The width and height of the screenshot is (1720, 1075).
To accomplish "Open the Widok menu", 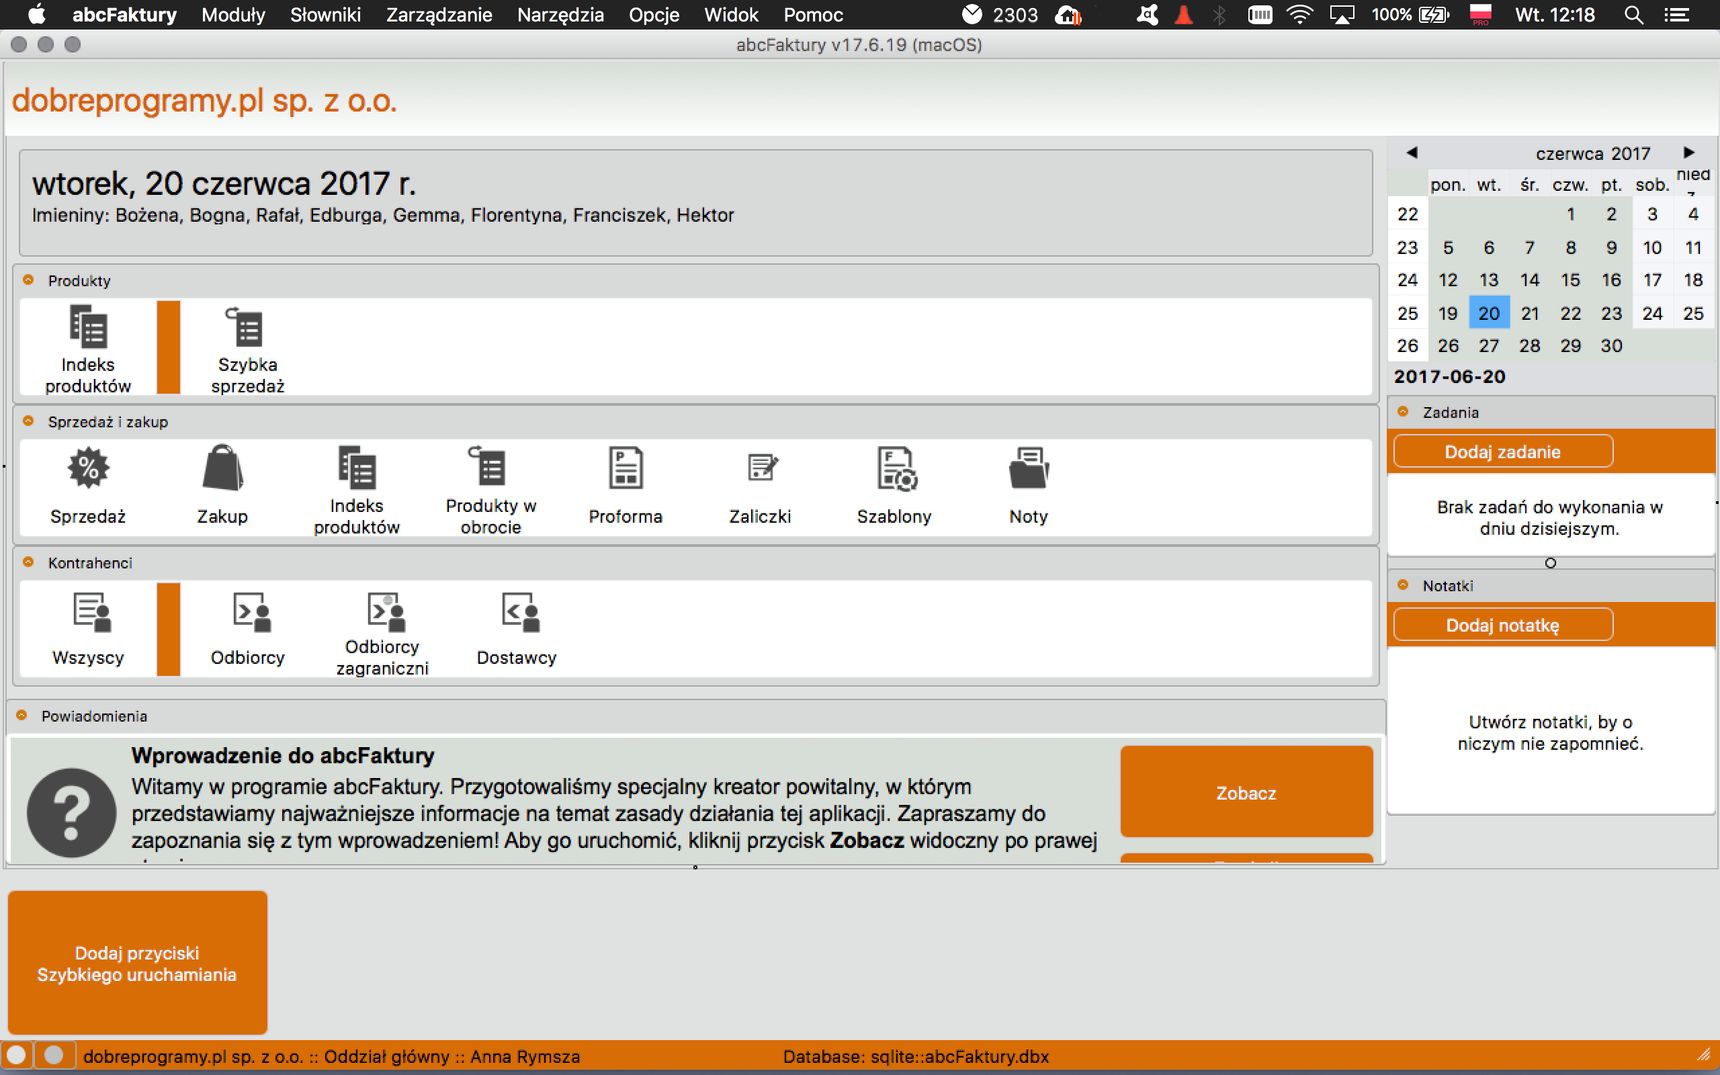I will click(731, 15).
